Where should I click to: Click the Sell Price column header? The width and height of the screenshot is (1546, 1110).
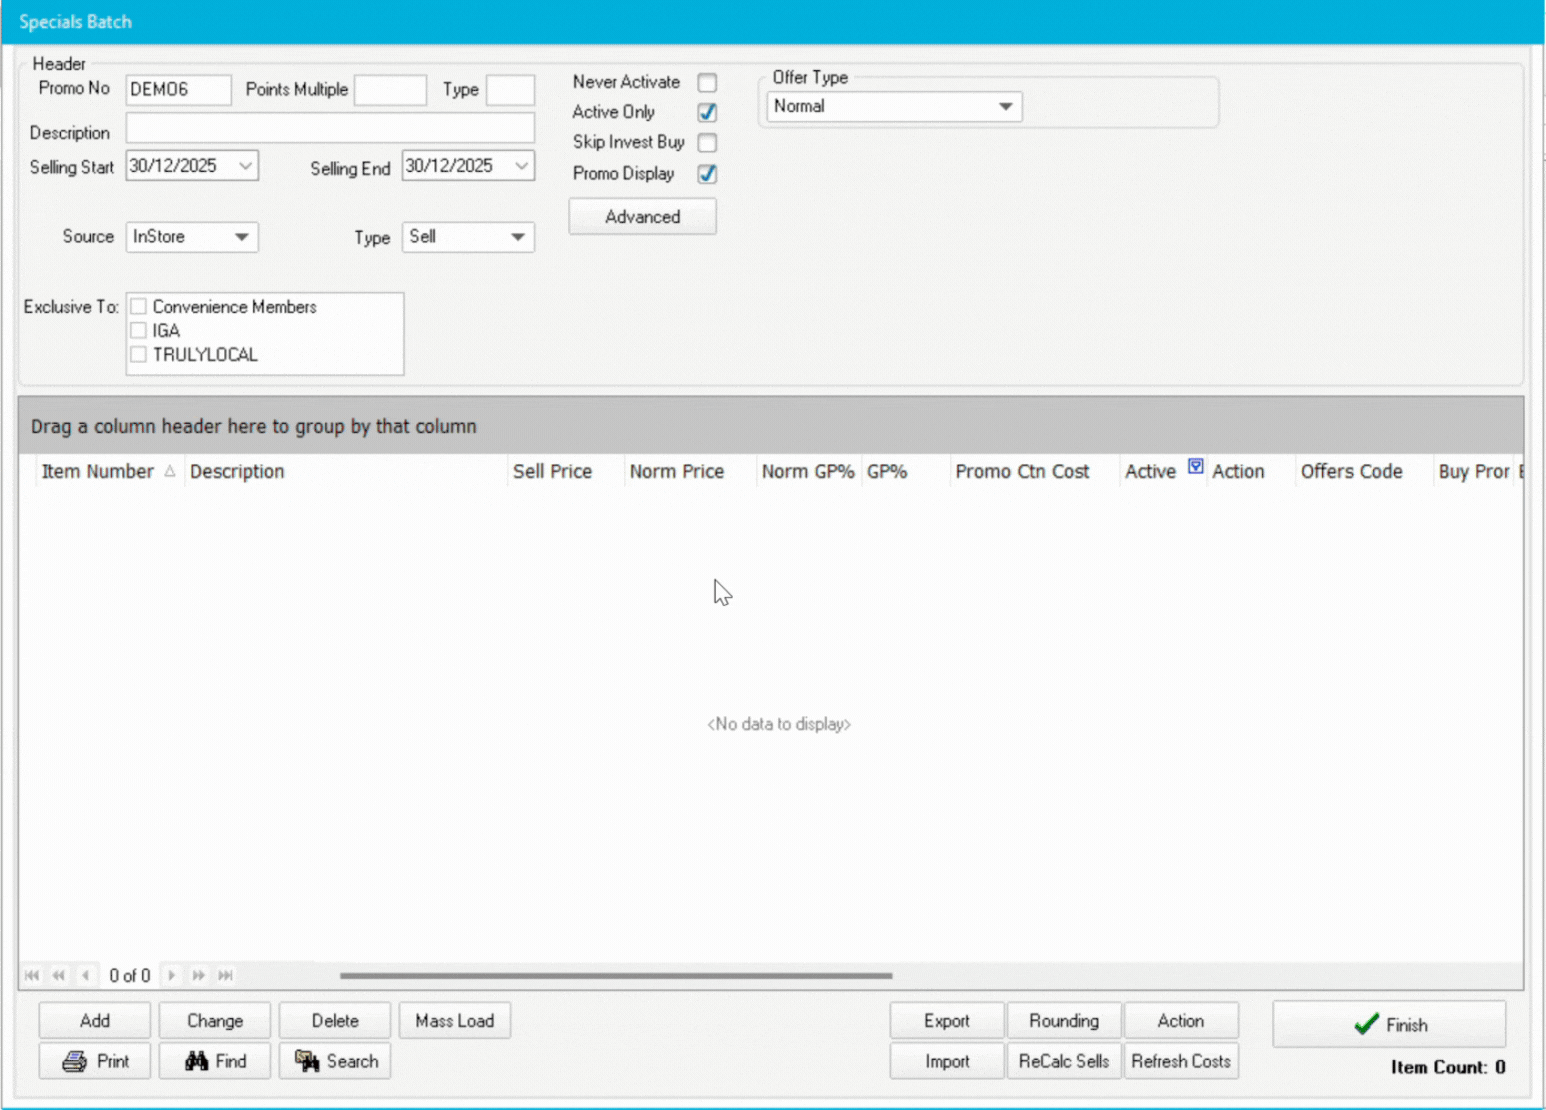(552, 472)
